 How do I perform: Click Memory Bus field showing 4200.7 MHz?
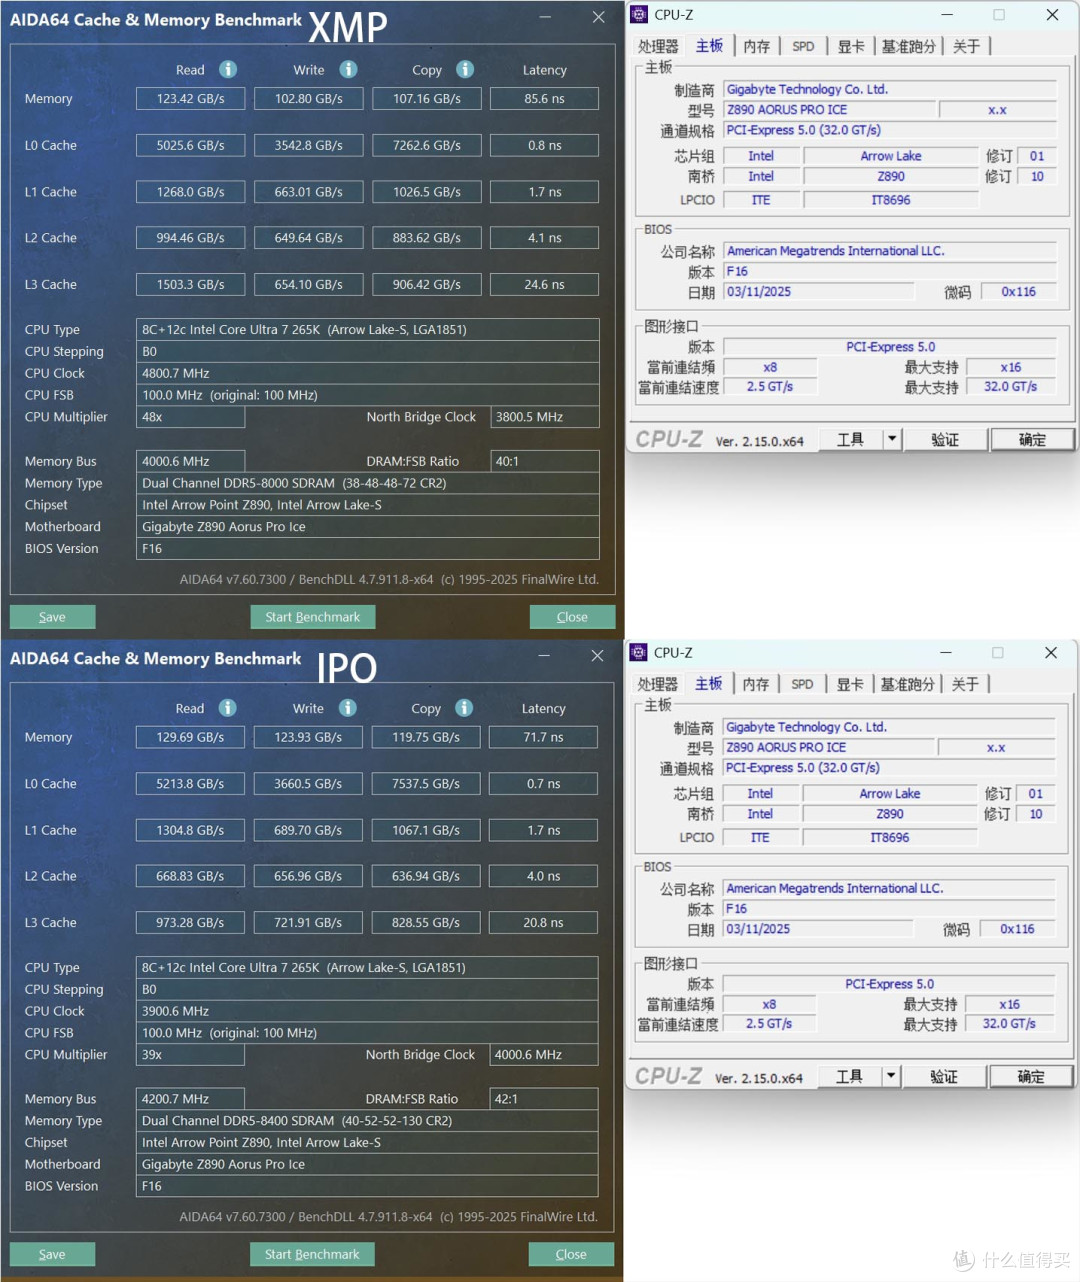(x=190, y=1099)
